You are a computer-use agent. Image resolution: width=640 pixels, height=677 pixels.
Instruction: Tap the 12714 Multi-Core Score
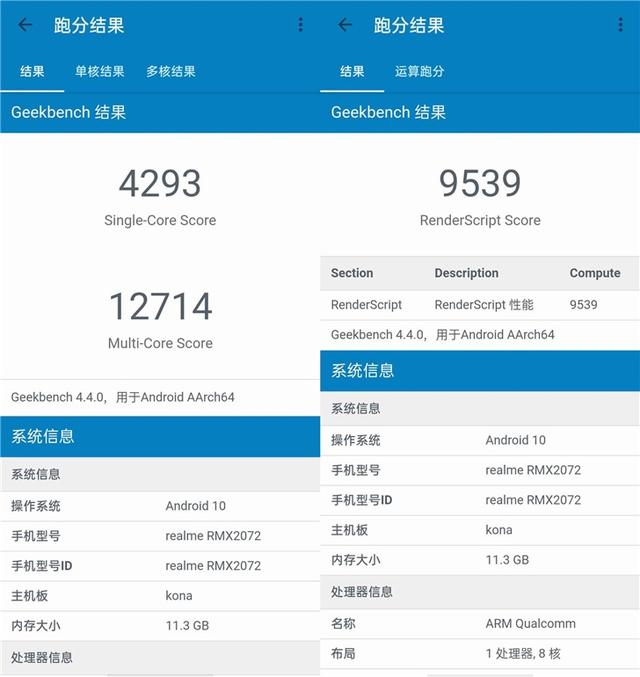point(160,306)
